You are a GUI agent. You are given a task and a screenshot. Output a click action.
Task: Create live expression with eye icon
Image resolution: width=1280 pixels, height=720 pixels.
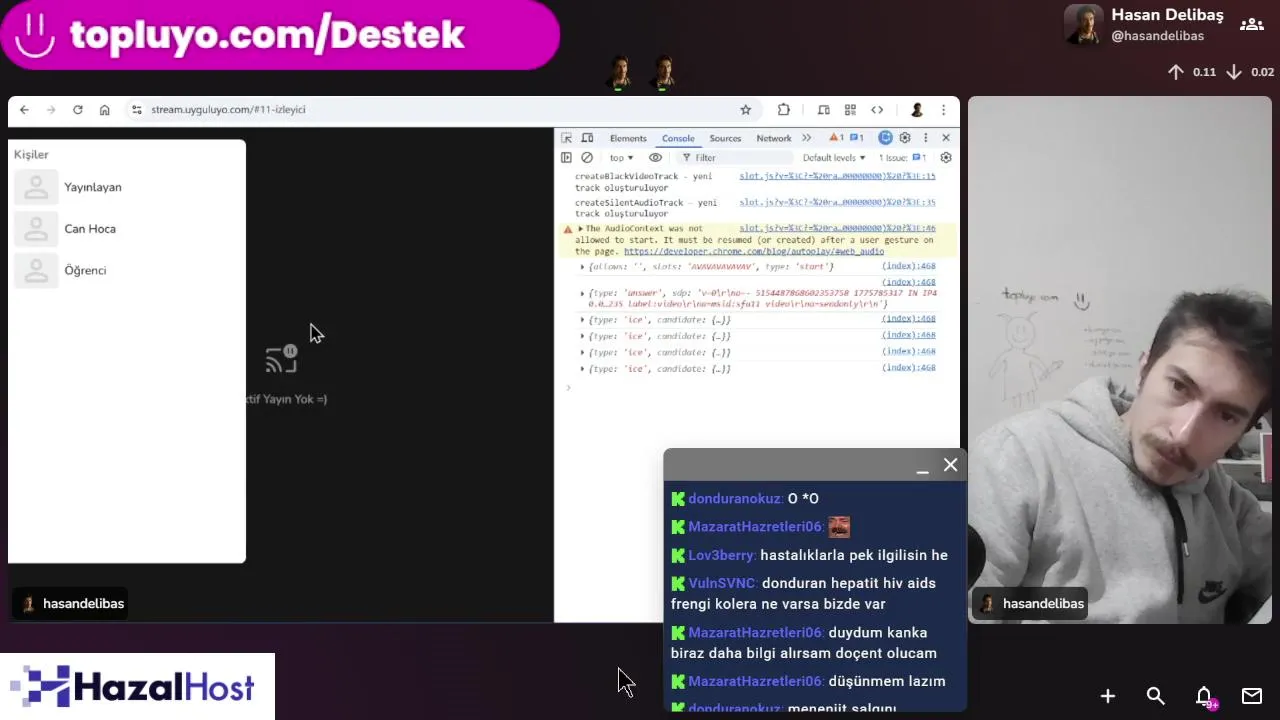coord(656,158)
